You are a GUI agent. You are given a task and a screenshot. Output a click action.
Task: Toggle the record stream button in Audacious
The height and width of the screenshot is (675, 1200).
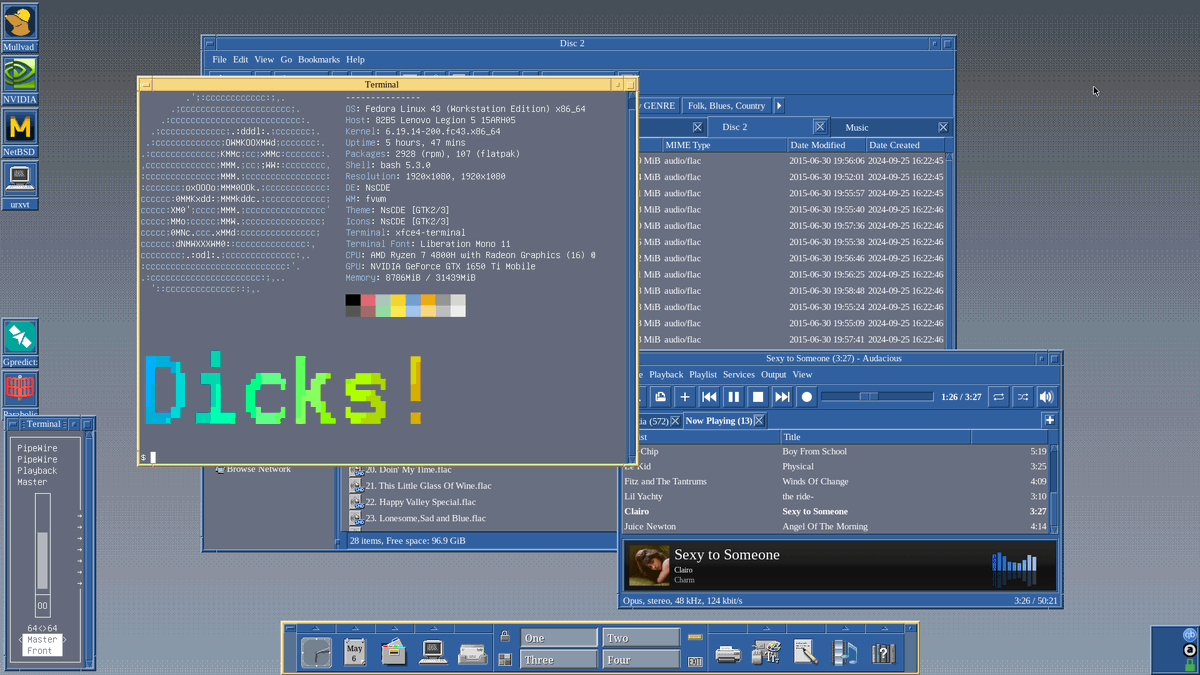[806, 397]
